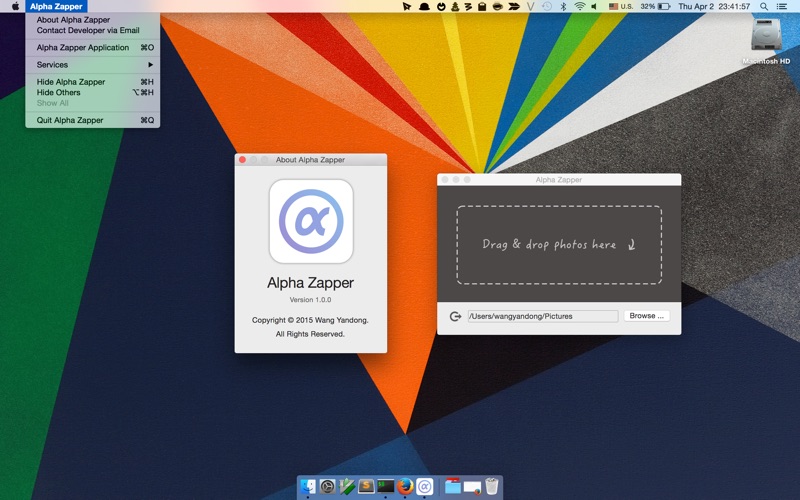Open the Macintosh HD desktop icon
This screenshot has width=800, height=500.
(x=766, y=41)
